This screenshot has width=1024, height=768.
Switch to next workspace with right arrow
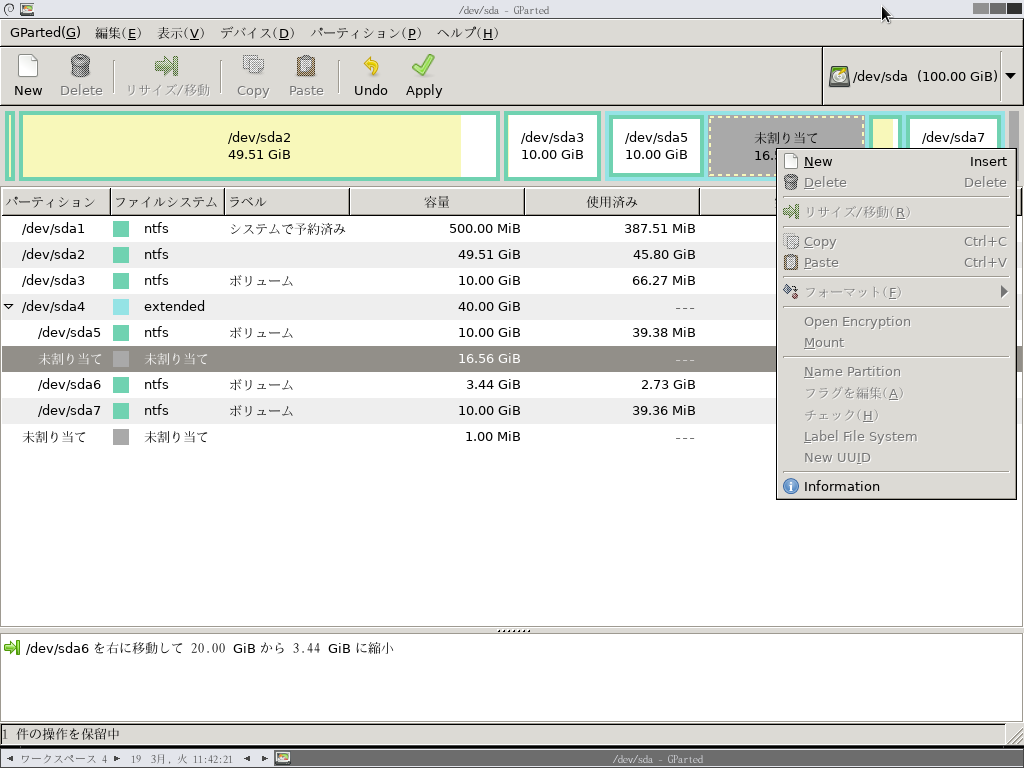pyautogui.click(x=117, y=759)
